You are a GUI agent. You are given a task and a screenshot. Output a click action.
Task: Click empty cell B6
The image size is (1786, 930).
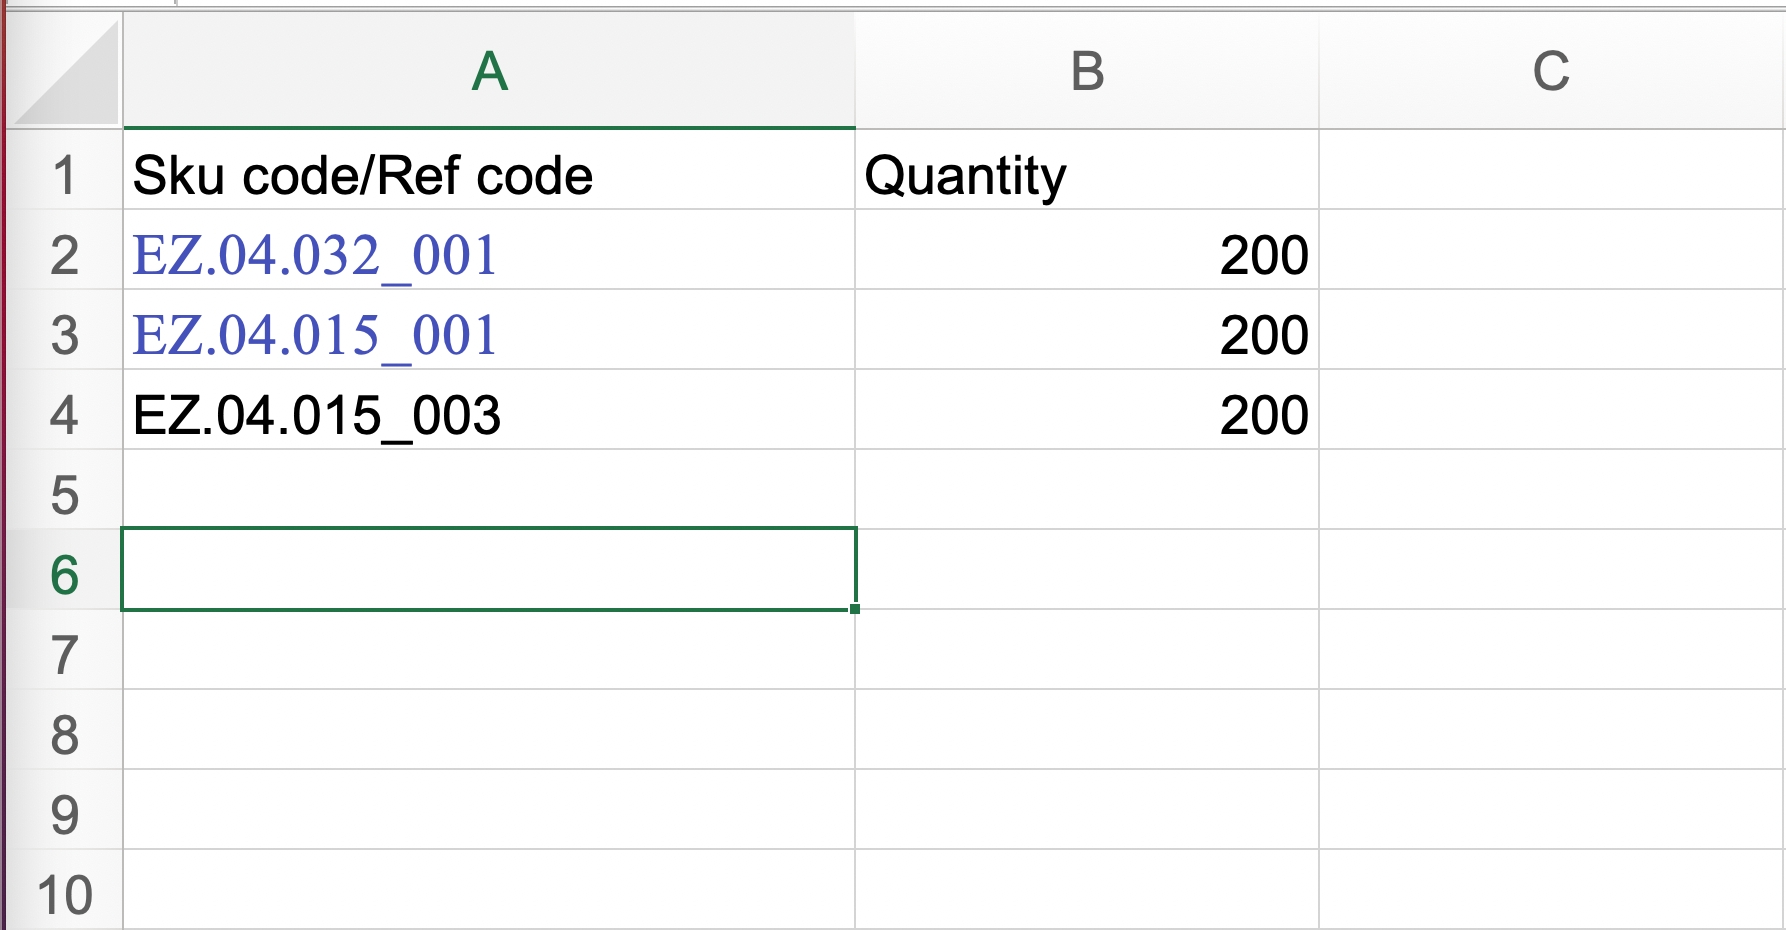coord(1087,570)
